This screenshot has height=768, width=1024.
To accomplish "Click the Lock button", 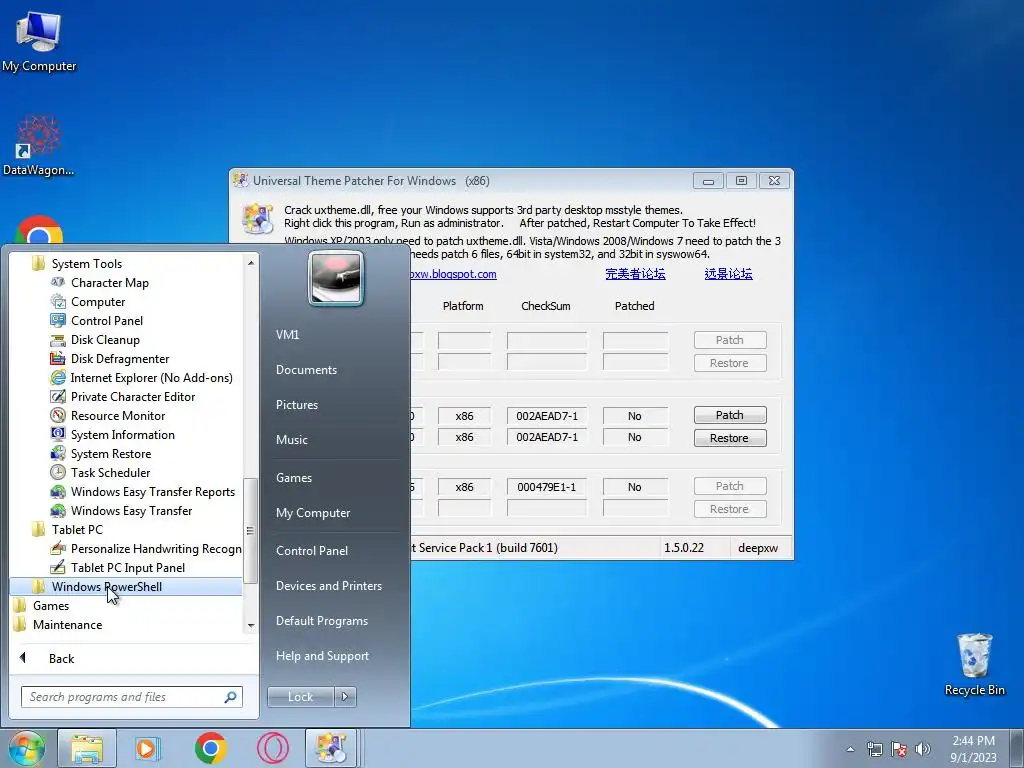I will click(x=300, y=697).
